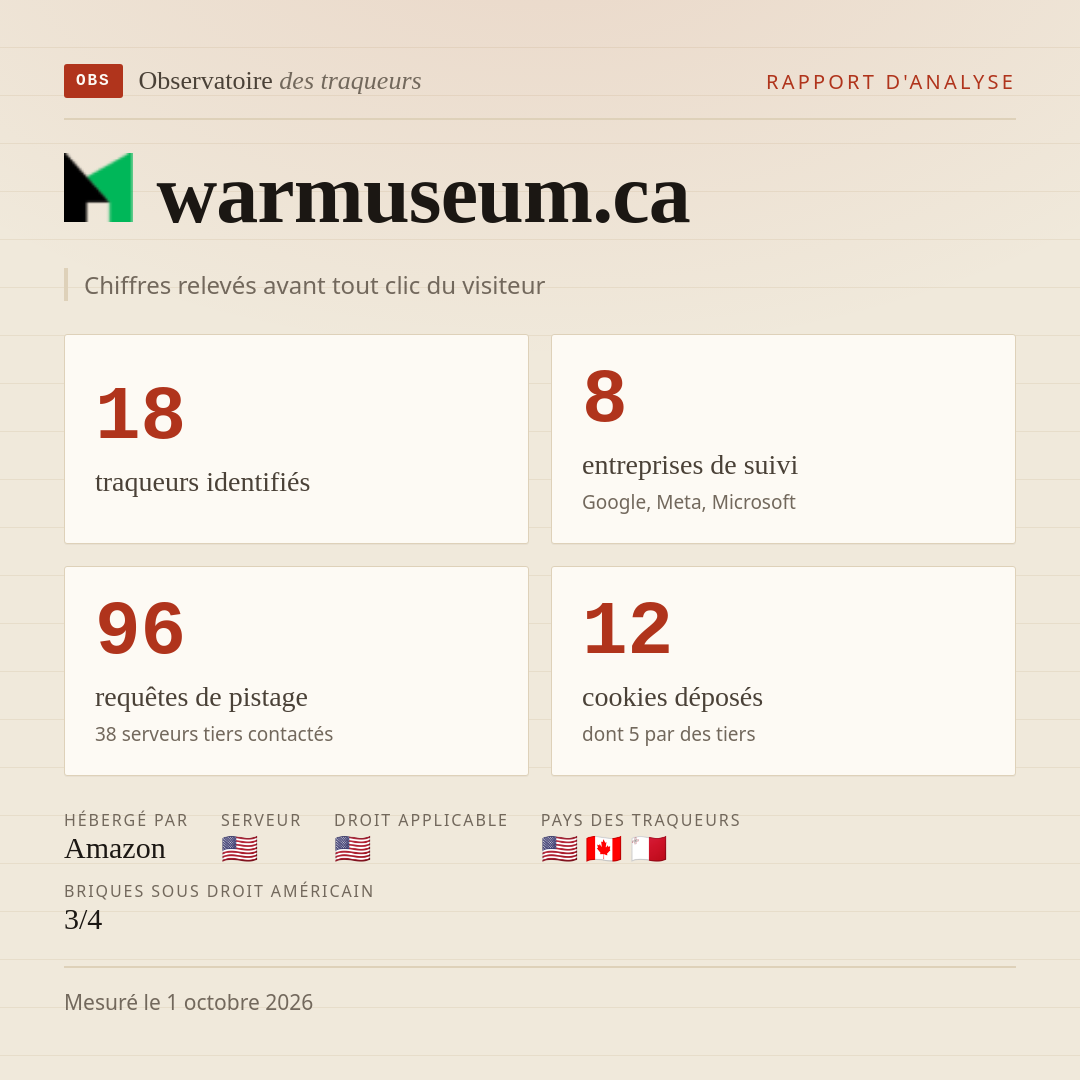Open the Observatoire des traqueurs title

[280, 81]
